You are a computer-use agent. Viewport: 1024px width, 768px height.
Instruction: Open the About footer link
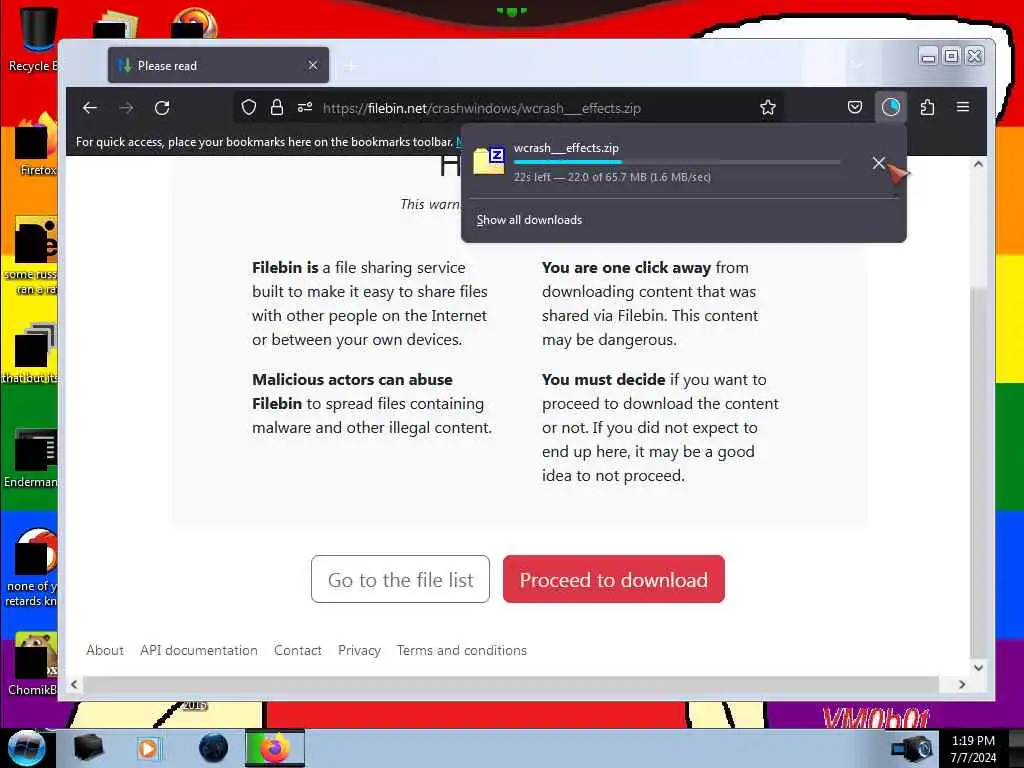tap(104, 650)
